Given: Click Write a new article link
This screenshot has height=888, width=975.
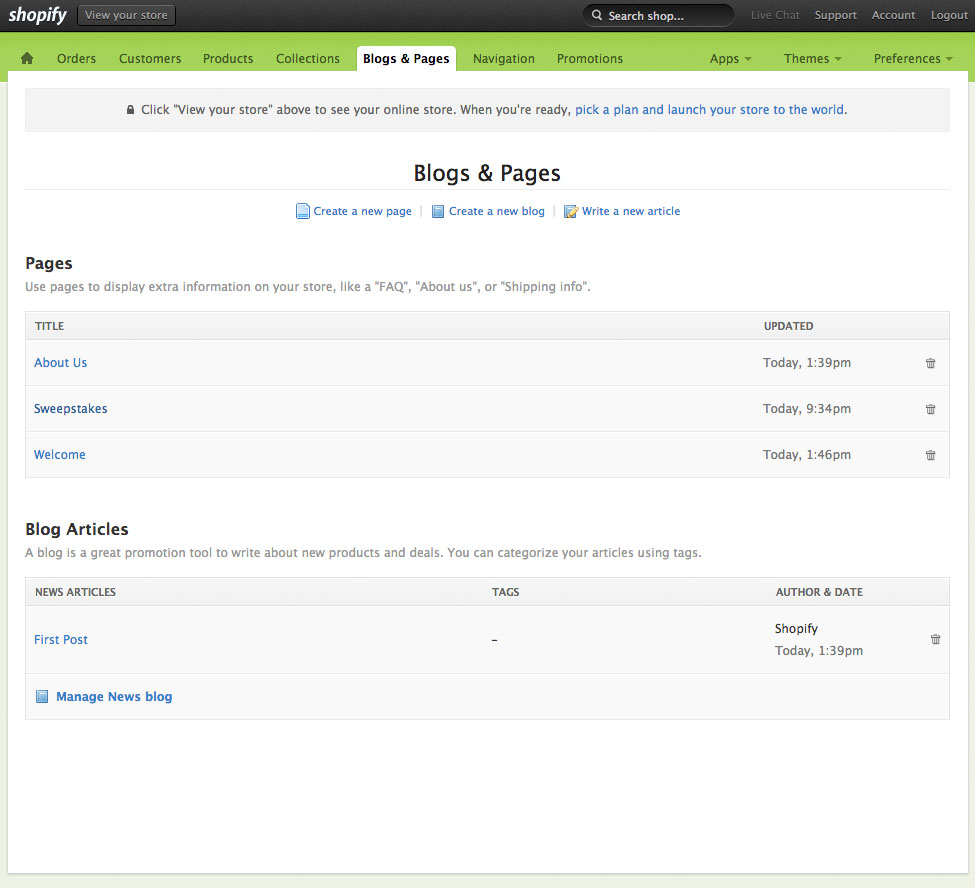Looking at the screenshot, I should click(x=622, y=211).
